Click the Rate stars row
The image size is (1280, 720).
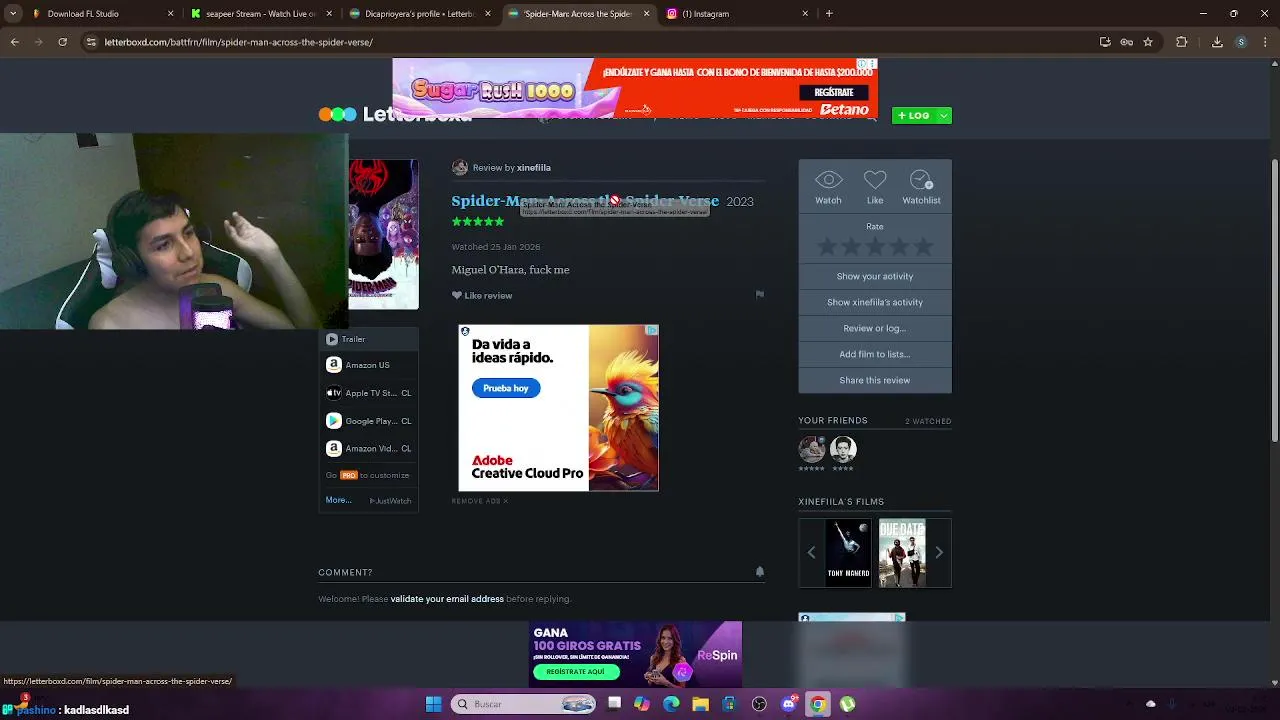pyautogui.click(x=875, y=246)
